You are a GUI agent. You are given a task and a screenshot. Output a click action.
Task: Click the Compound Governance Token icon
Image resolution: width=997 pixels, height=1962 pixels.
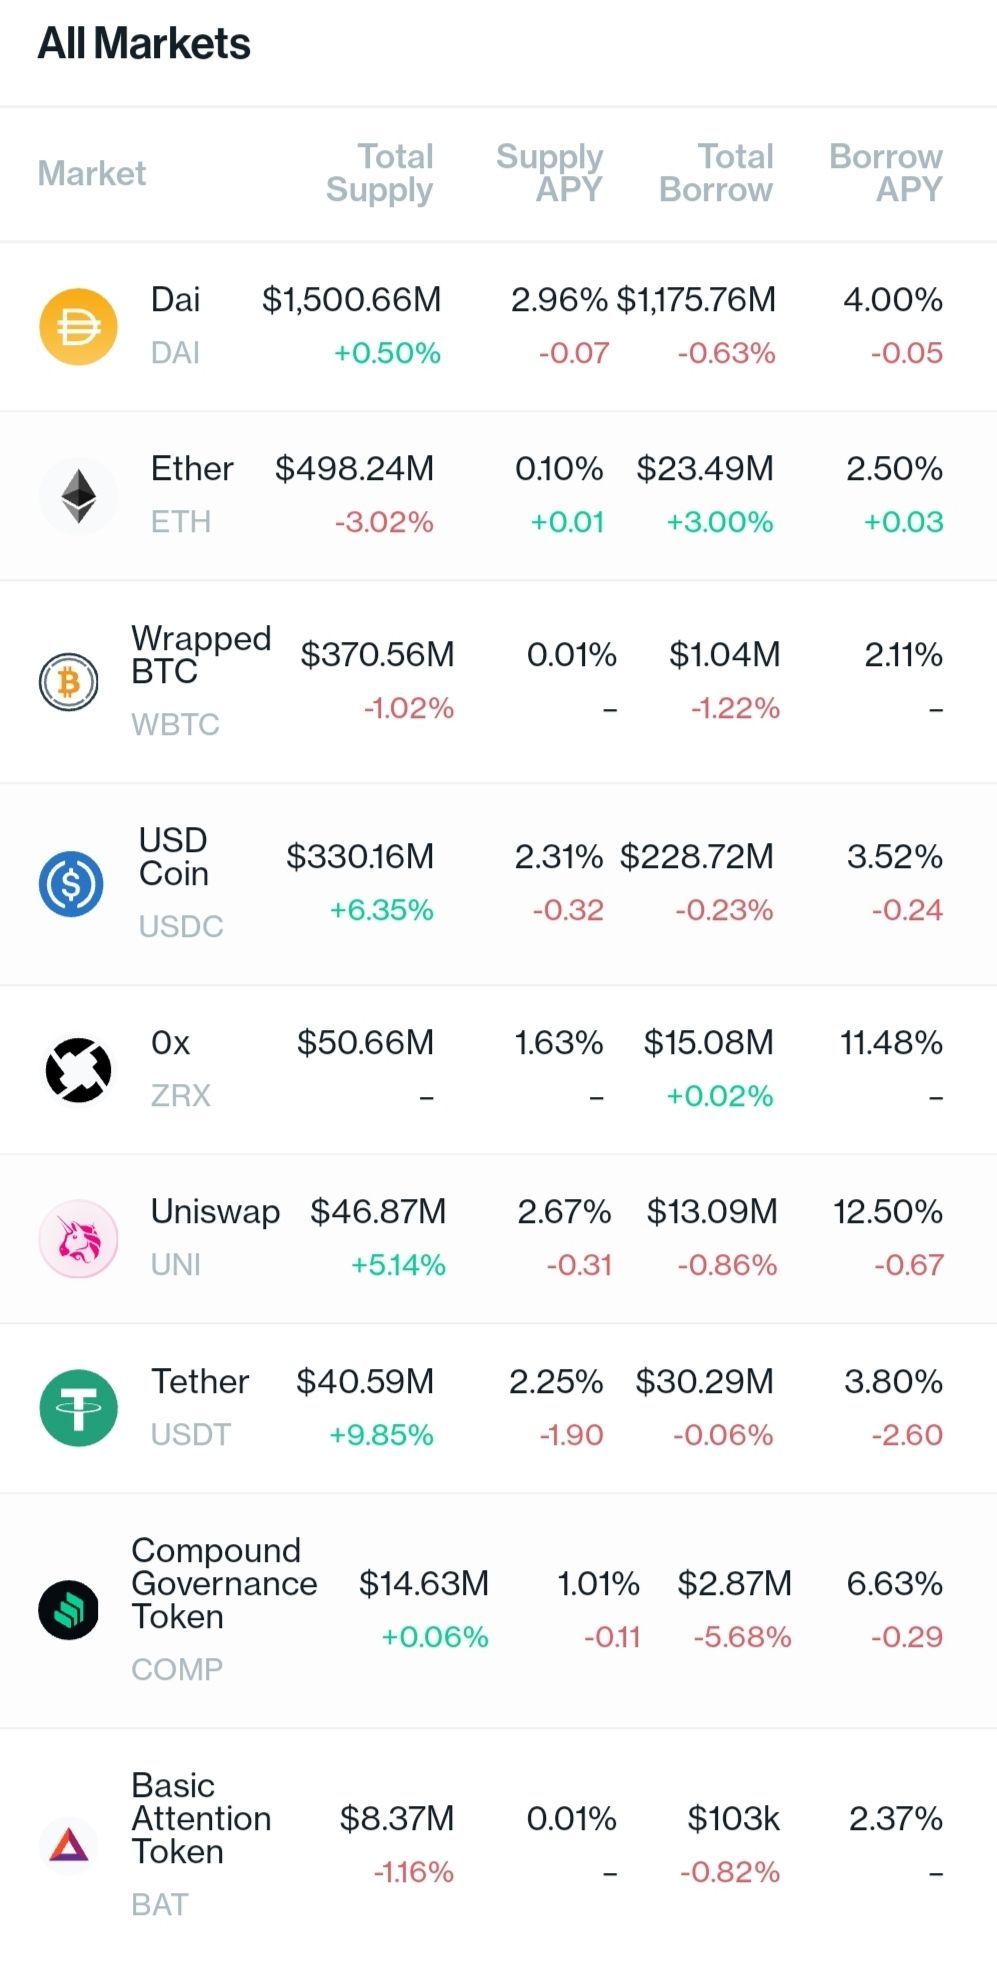(x=68, y=1610)
